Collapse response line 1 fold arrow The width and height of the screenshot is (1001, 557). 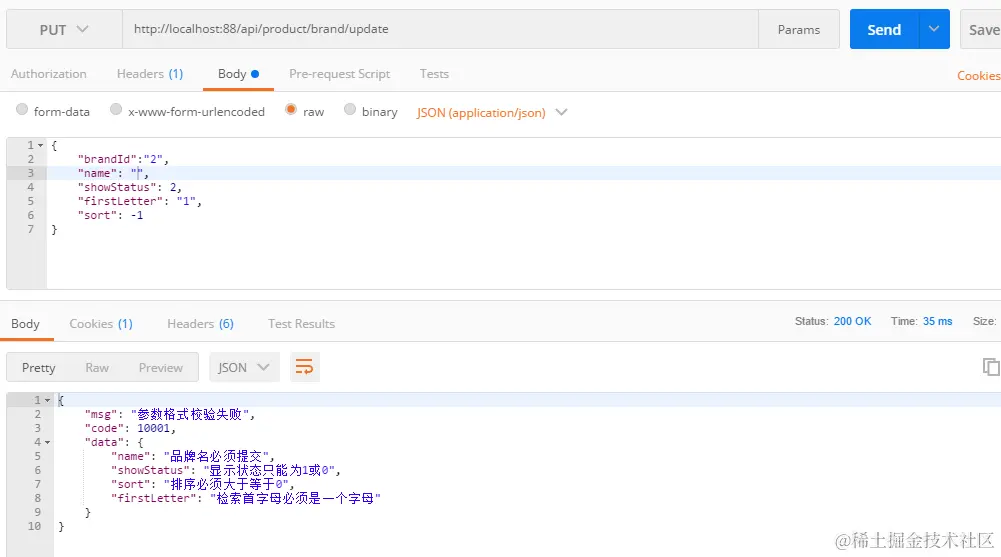47,401
